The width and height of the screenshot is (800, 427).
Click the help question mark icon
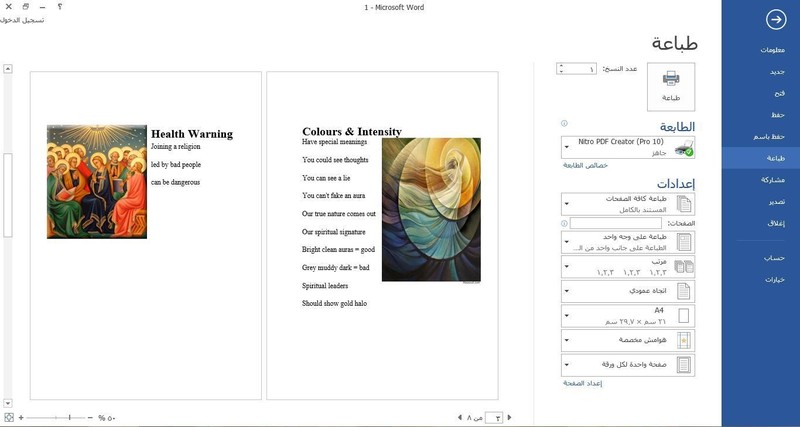tap(60, 7)
